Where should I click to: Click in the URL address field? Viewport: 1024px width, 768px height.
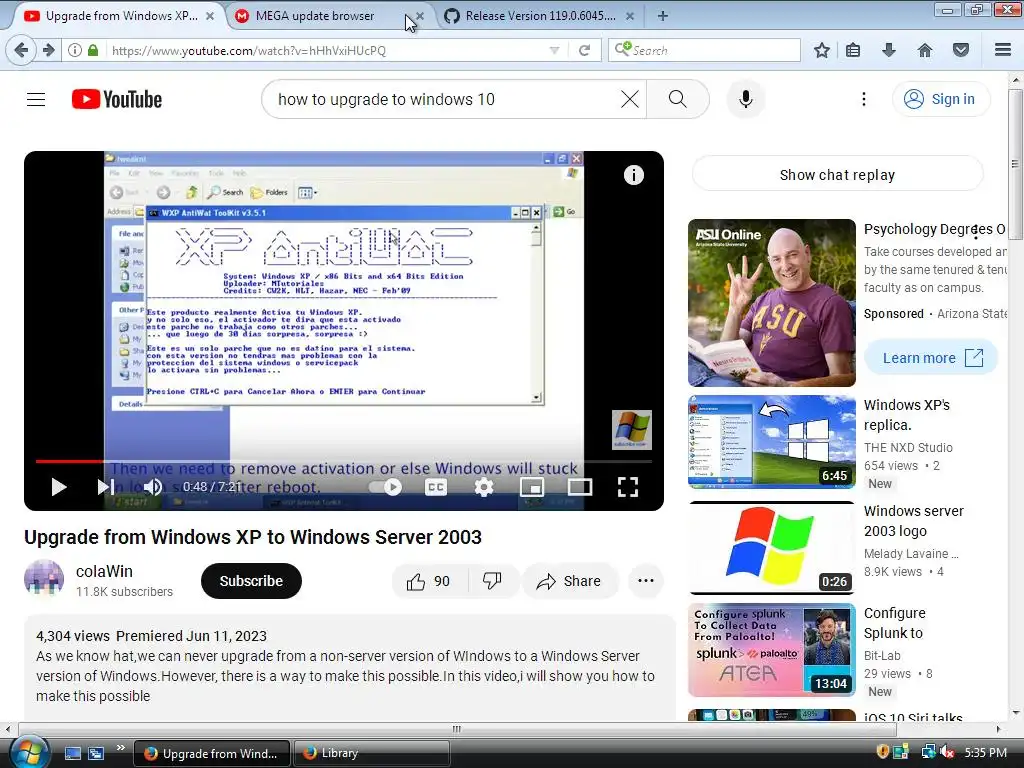click(x=327, y=50)
